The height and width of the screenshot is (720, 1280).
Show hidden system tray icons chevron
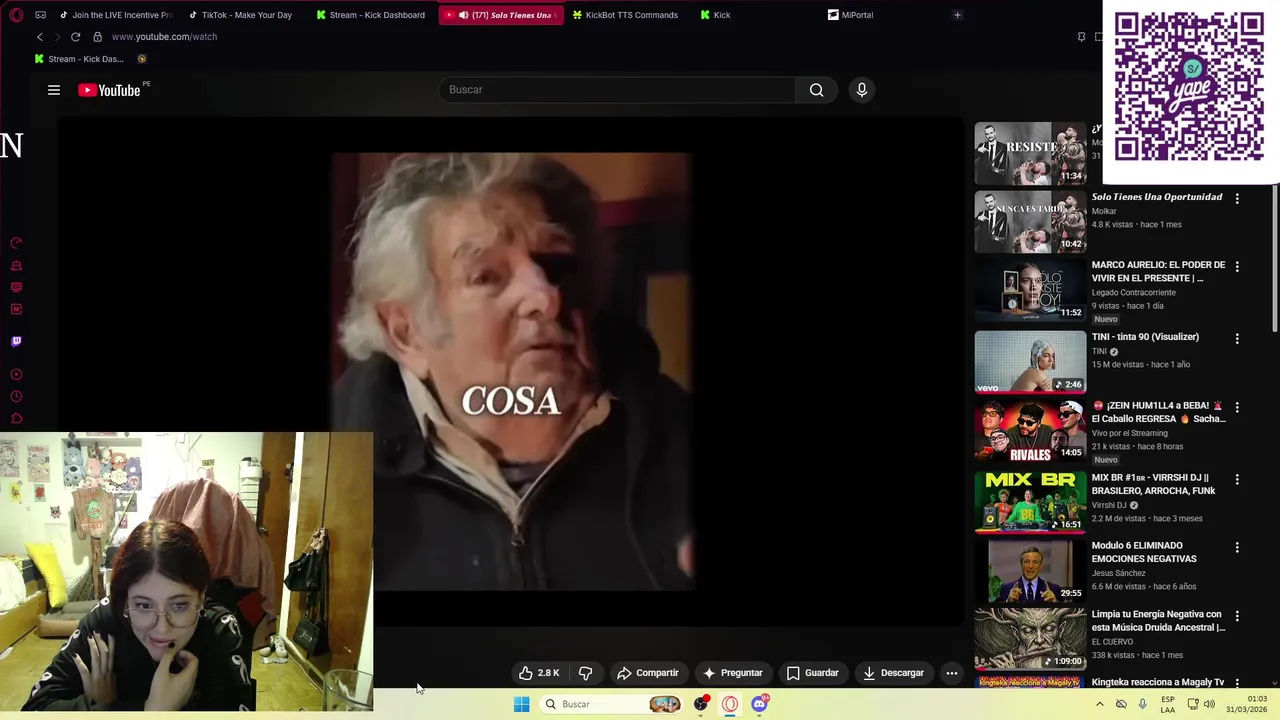(1099, 704)
